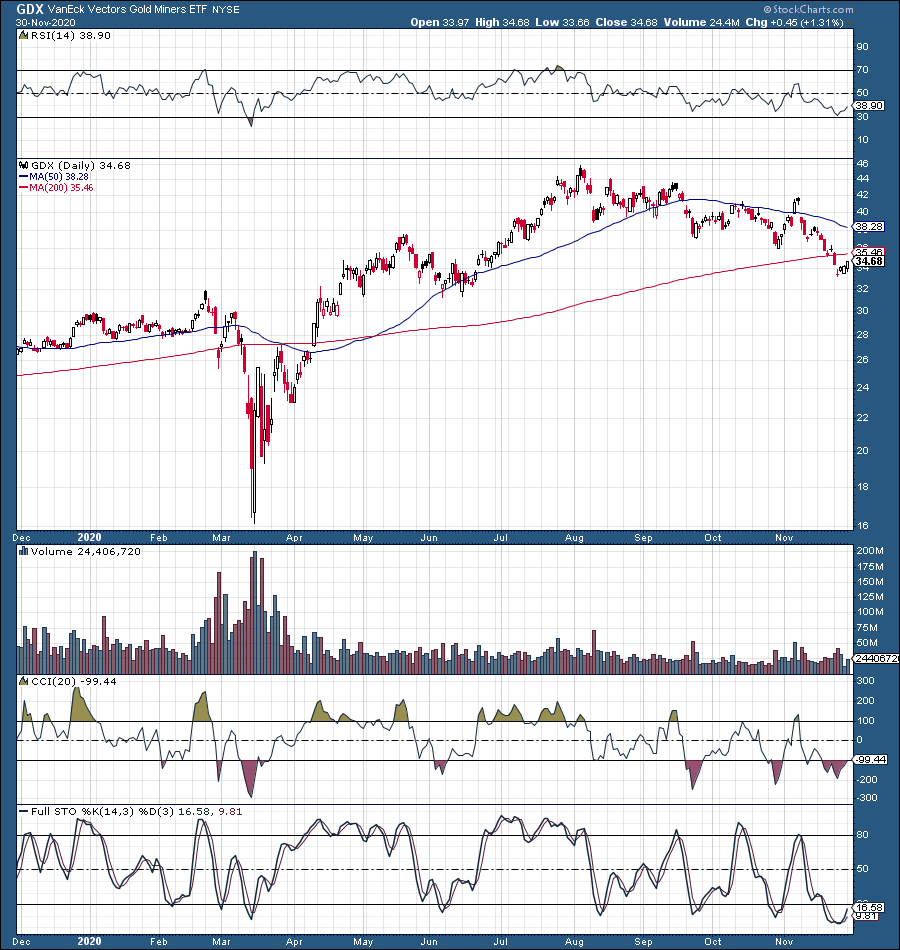Click the volume bars icon beside Volume label

pyautogui.click(x=24, y=551)
